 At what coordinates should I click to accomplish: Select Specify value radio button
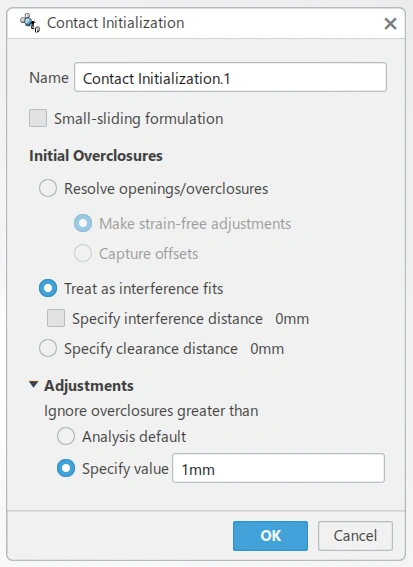click(x=66, y=468)
